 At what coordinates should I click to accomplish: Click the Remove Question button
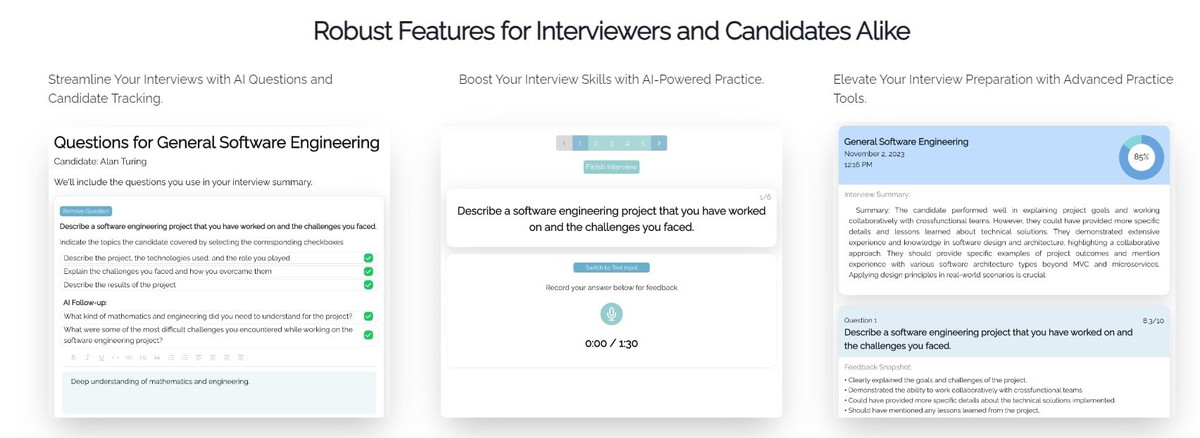[x=86, y=211]
